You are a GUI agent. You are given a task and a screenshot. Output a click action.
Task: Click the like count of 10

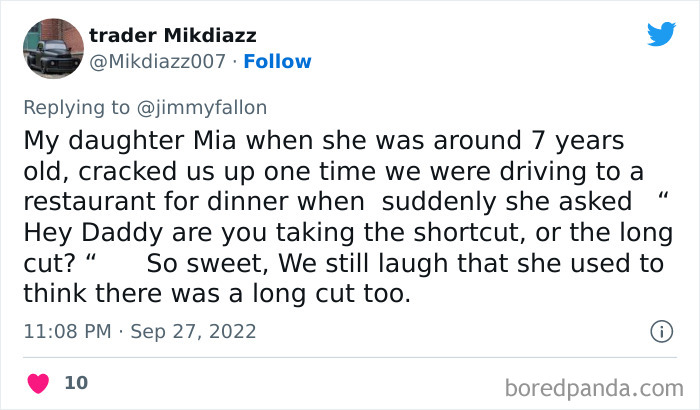click(x=74, y=382)
